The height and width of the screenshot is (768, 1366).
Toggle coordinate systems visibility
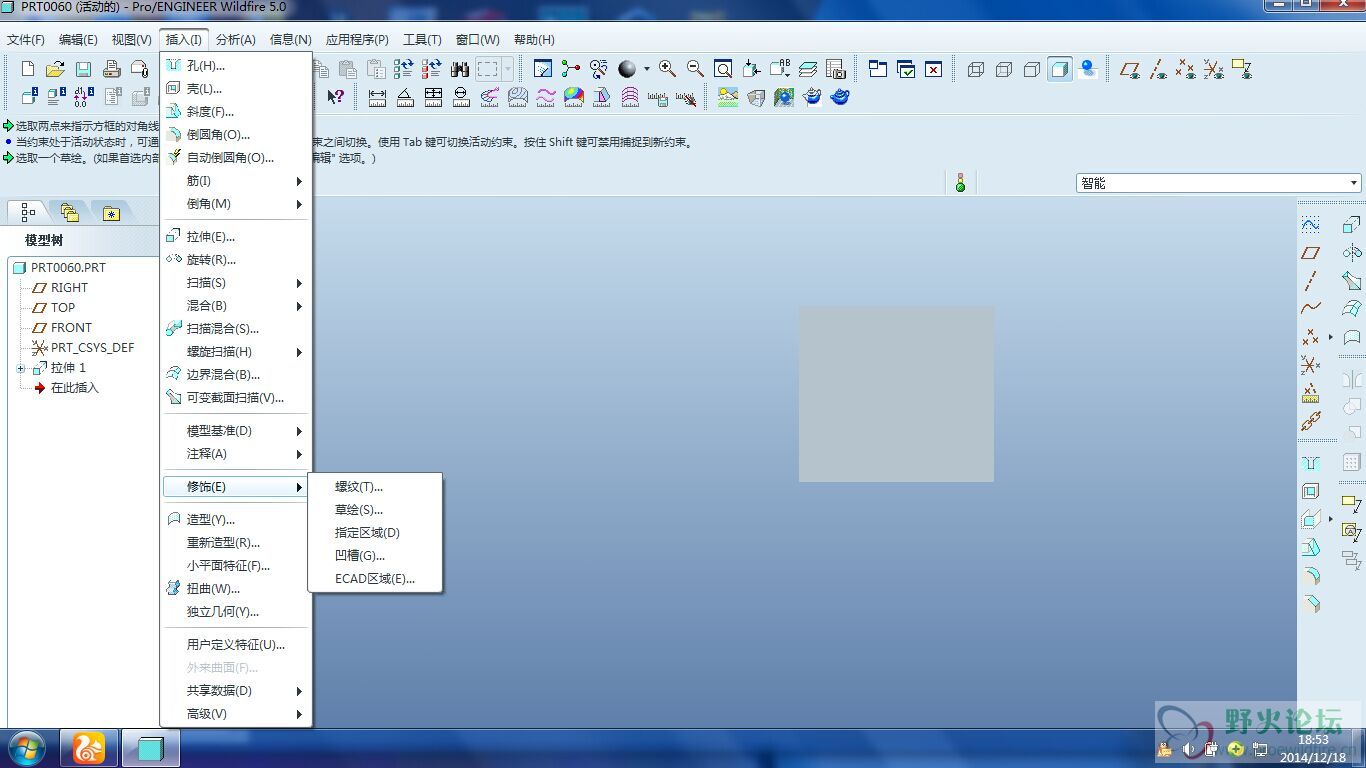(x=1214, y=69)
